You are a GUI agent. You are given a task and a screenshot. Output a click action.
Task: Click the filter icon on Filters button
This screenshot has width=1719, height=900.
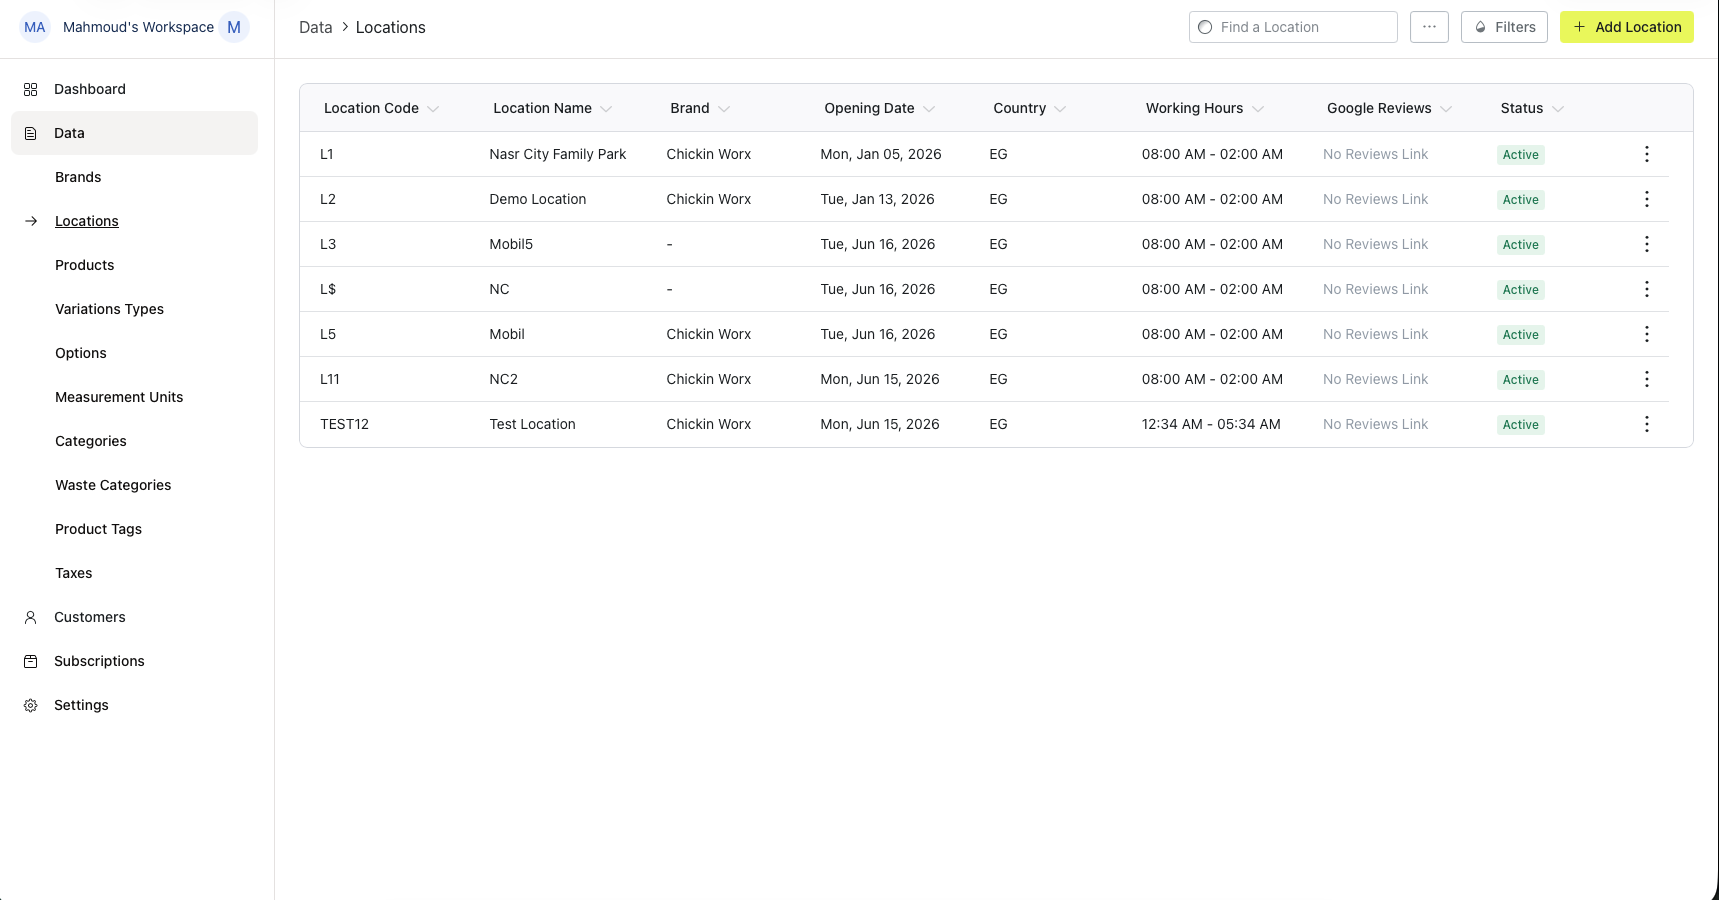(x=1481, y=27)
